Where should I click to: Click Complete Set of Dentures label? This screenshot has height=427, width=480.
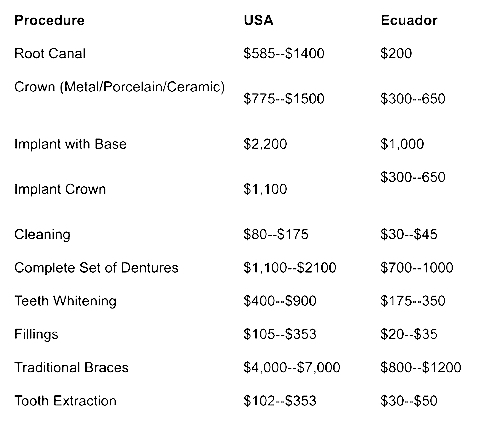(96, 268)
